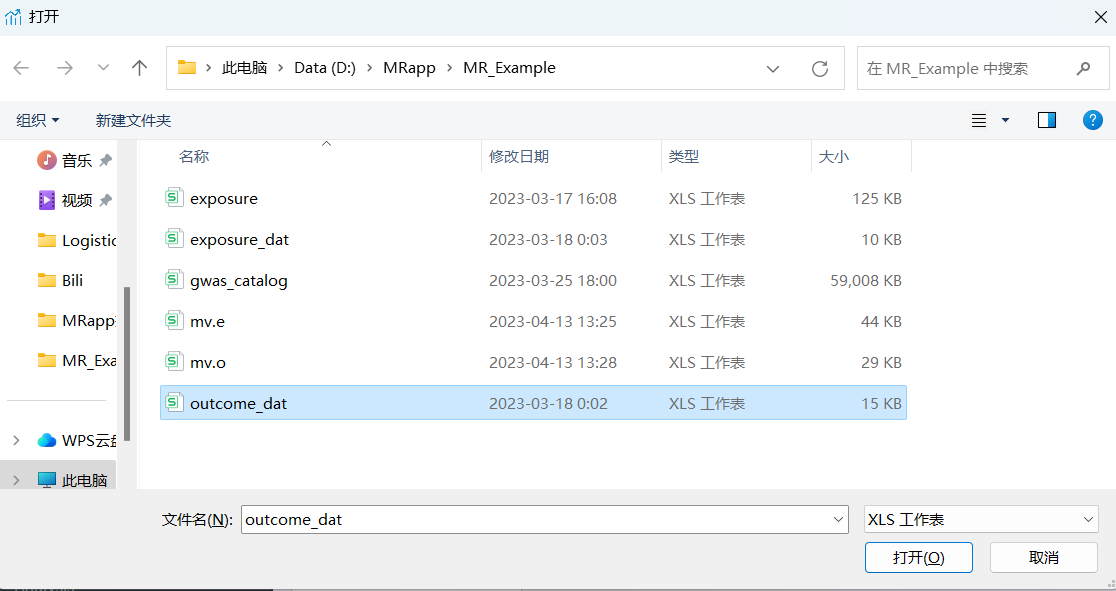This screenshot has height=591, width=1116.
Task: Click 新建文件夹 to create a folder
Action: tap(133, 119)
